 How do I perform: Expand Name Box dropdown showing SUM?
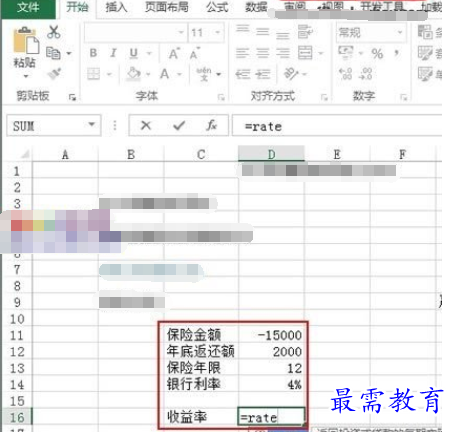pyautogui.click(x=91, y=125)
